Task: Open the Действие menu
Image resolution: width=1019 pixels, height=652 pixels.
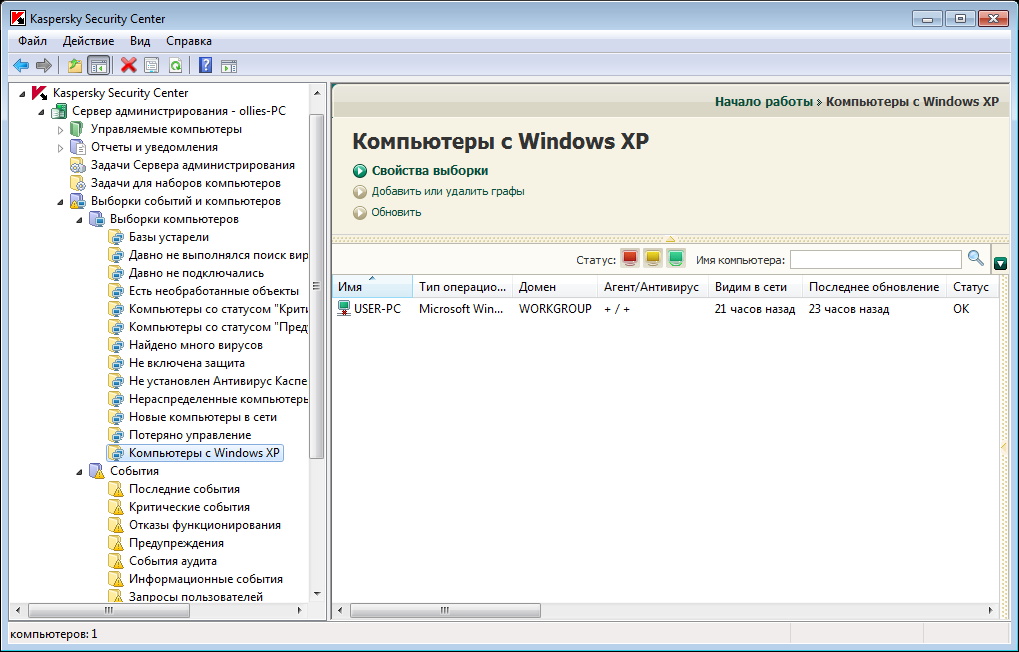Action: coord(88,41)
